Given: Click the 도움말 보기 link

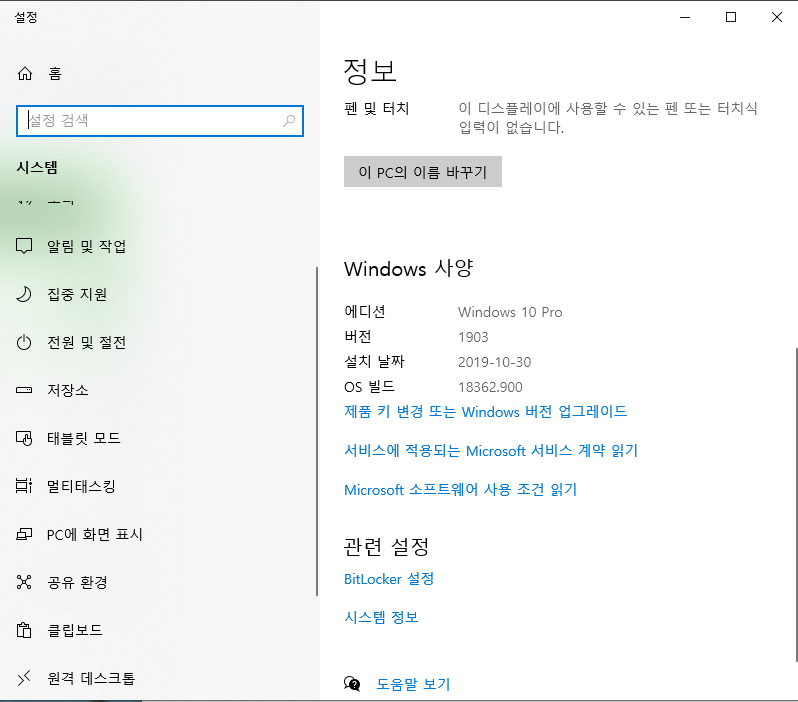Looking at the screenshot, I should click(x=413, y=684).
